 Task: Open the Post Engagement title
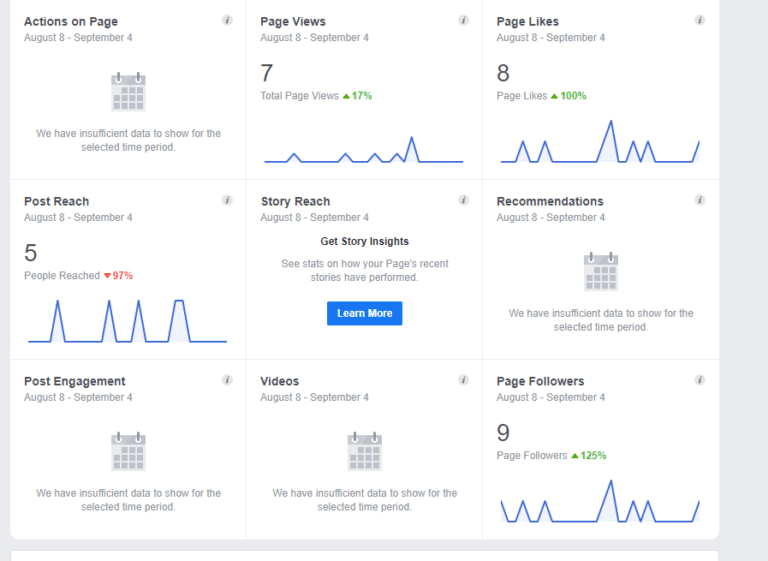coord(74,381)
